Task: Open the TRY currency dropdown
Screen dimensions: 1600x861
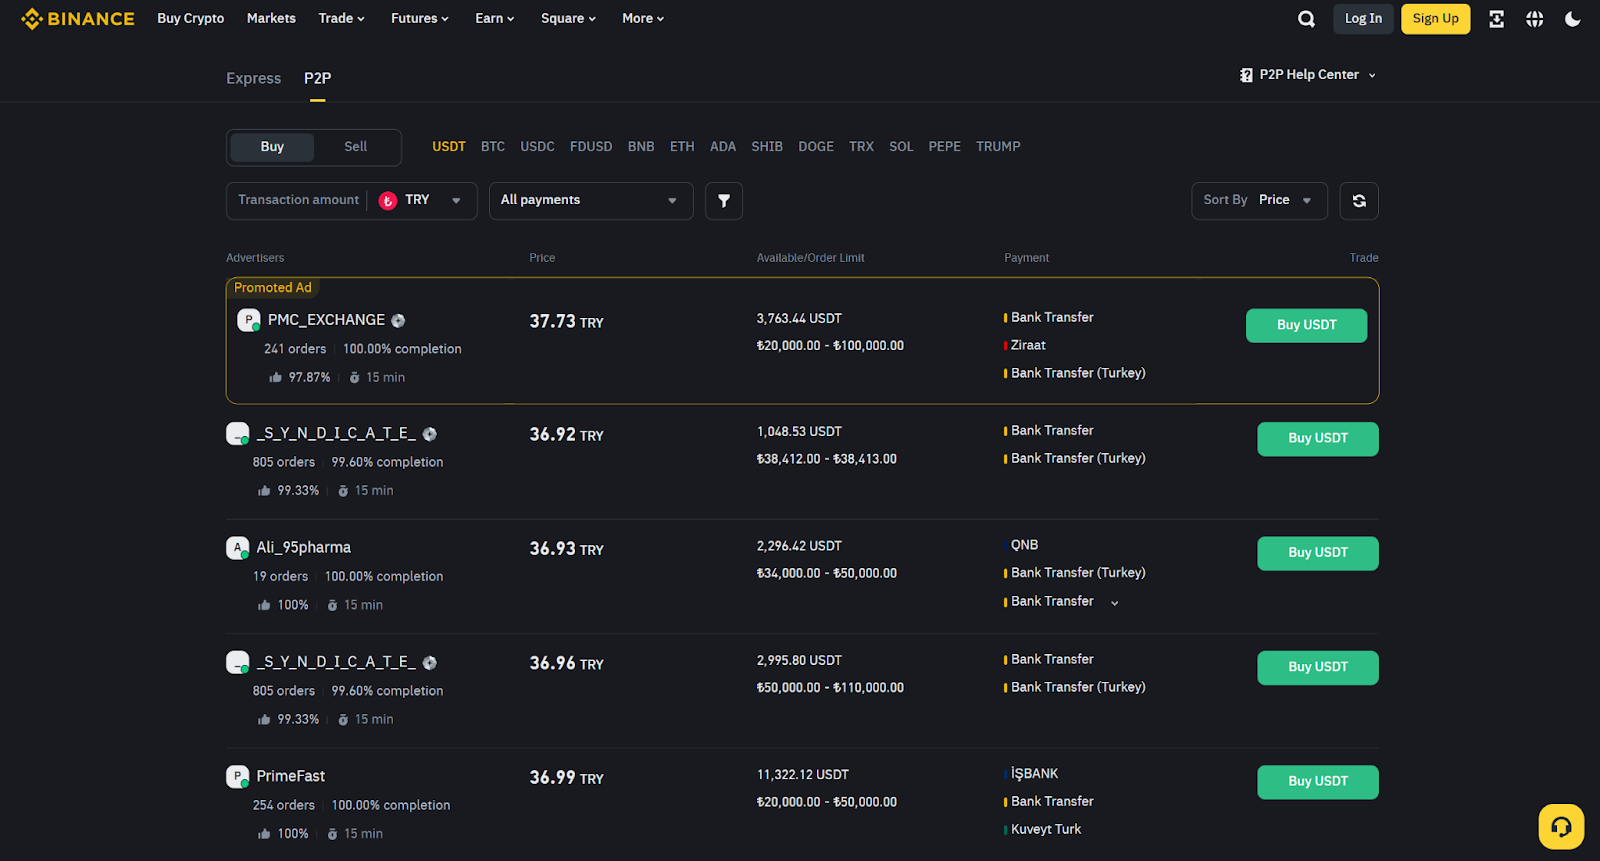Action: click(x=456, y=201)
